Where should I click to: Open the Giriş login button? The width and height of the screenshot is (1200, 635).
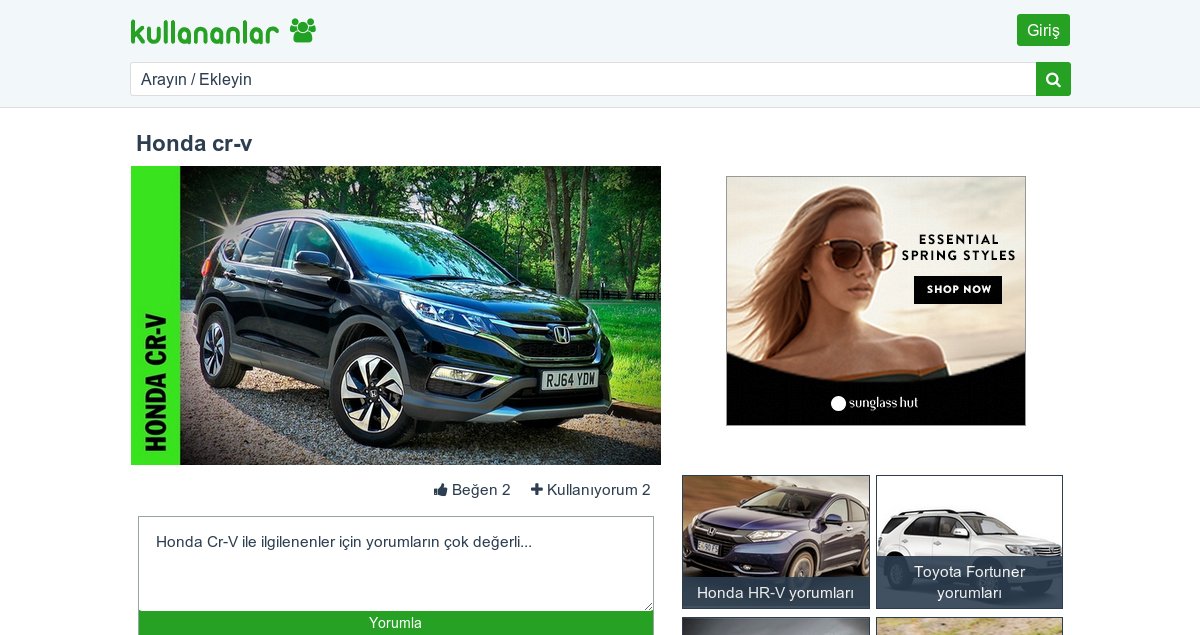[1043, 30]
